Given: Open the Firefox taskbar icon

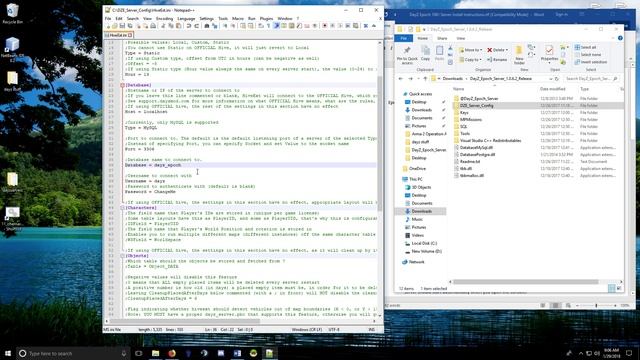Looking at the screenshot, I should click(x=172, y=353).
